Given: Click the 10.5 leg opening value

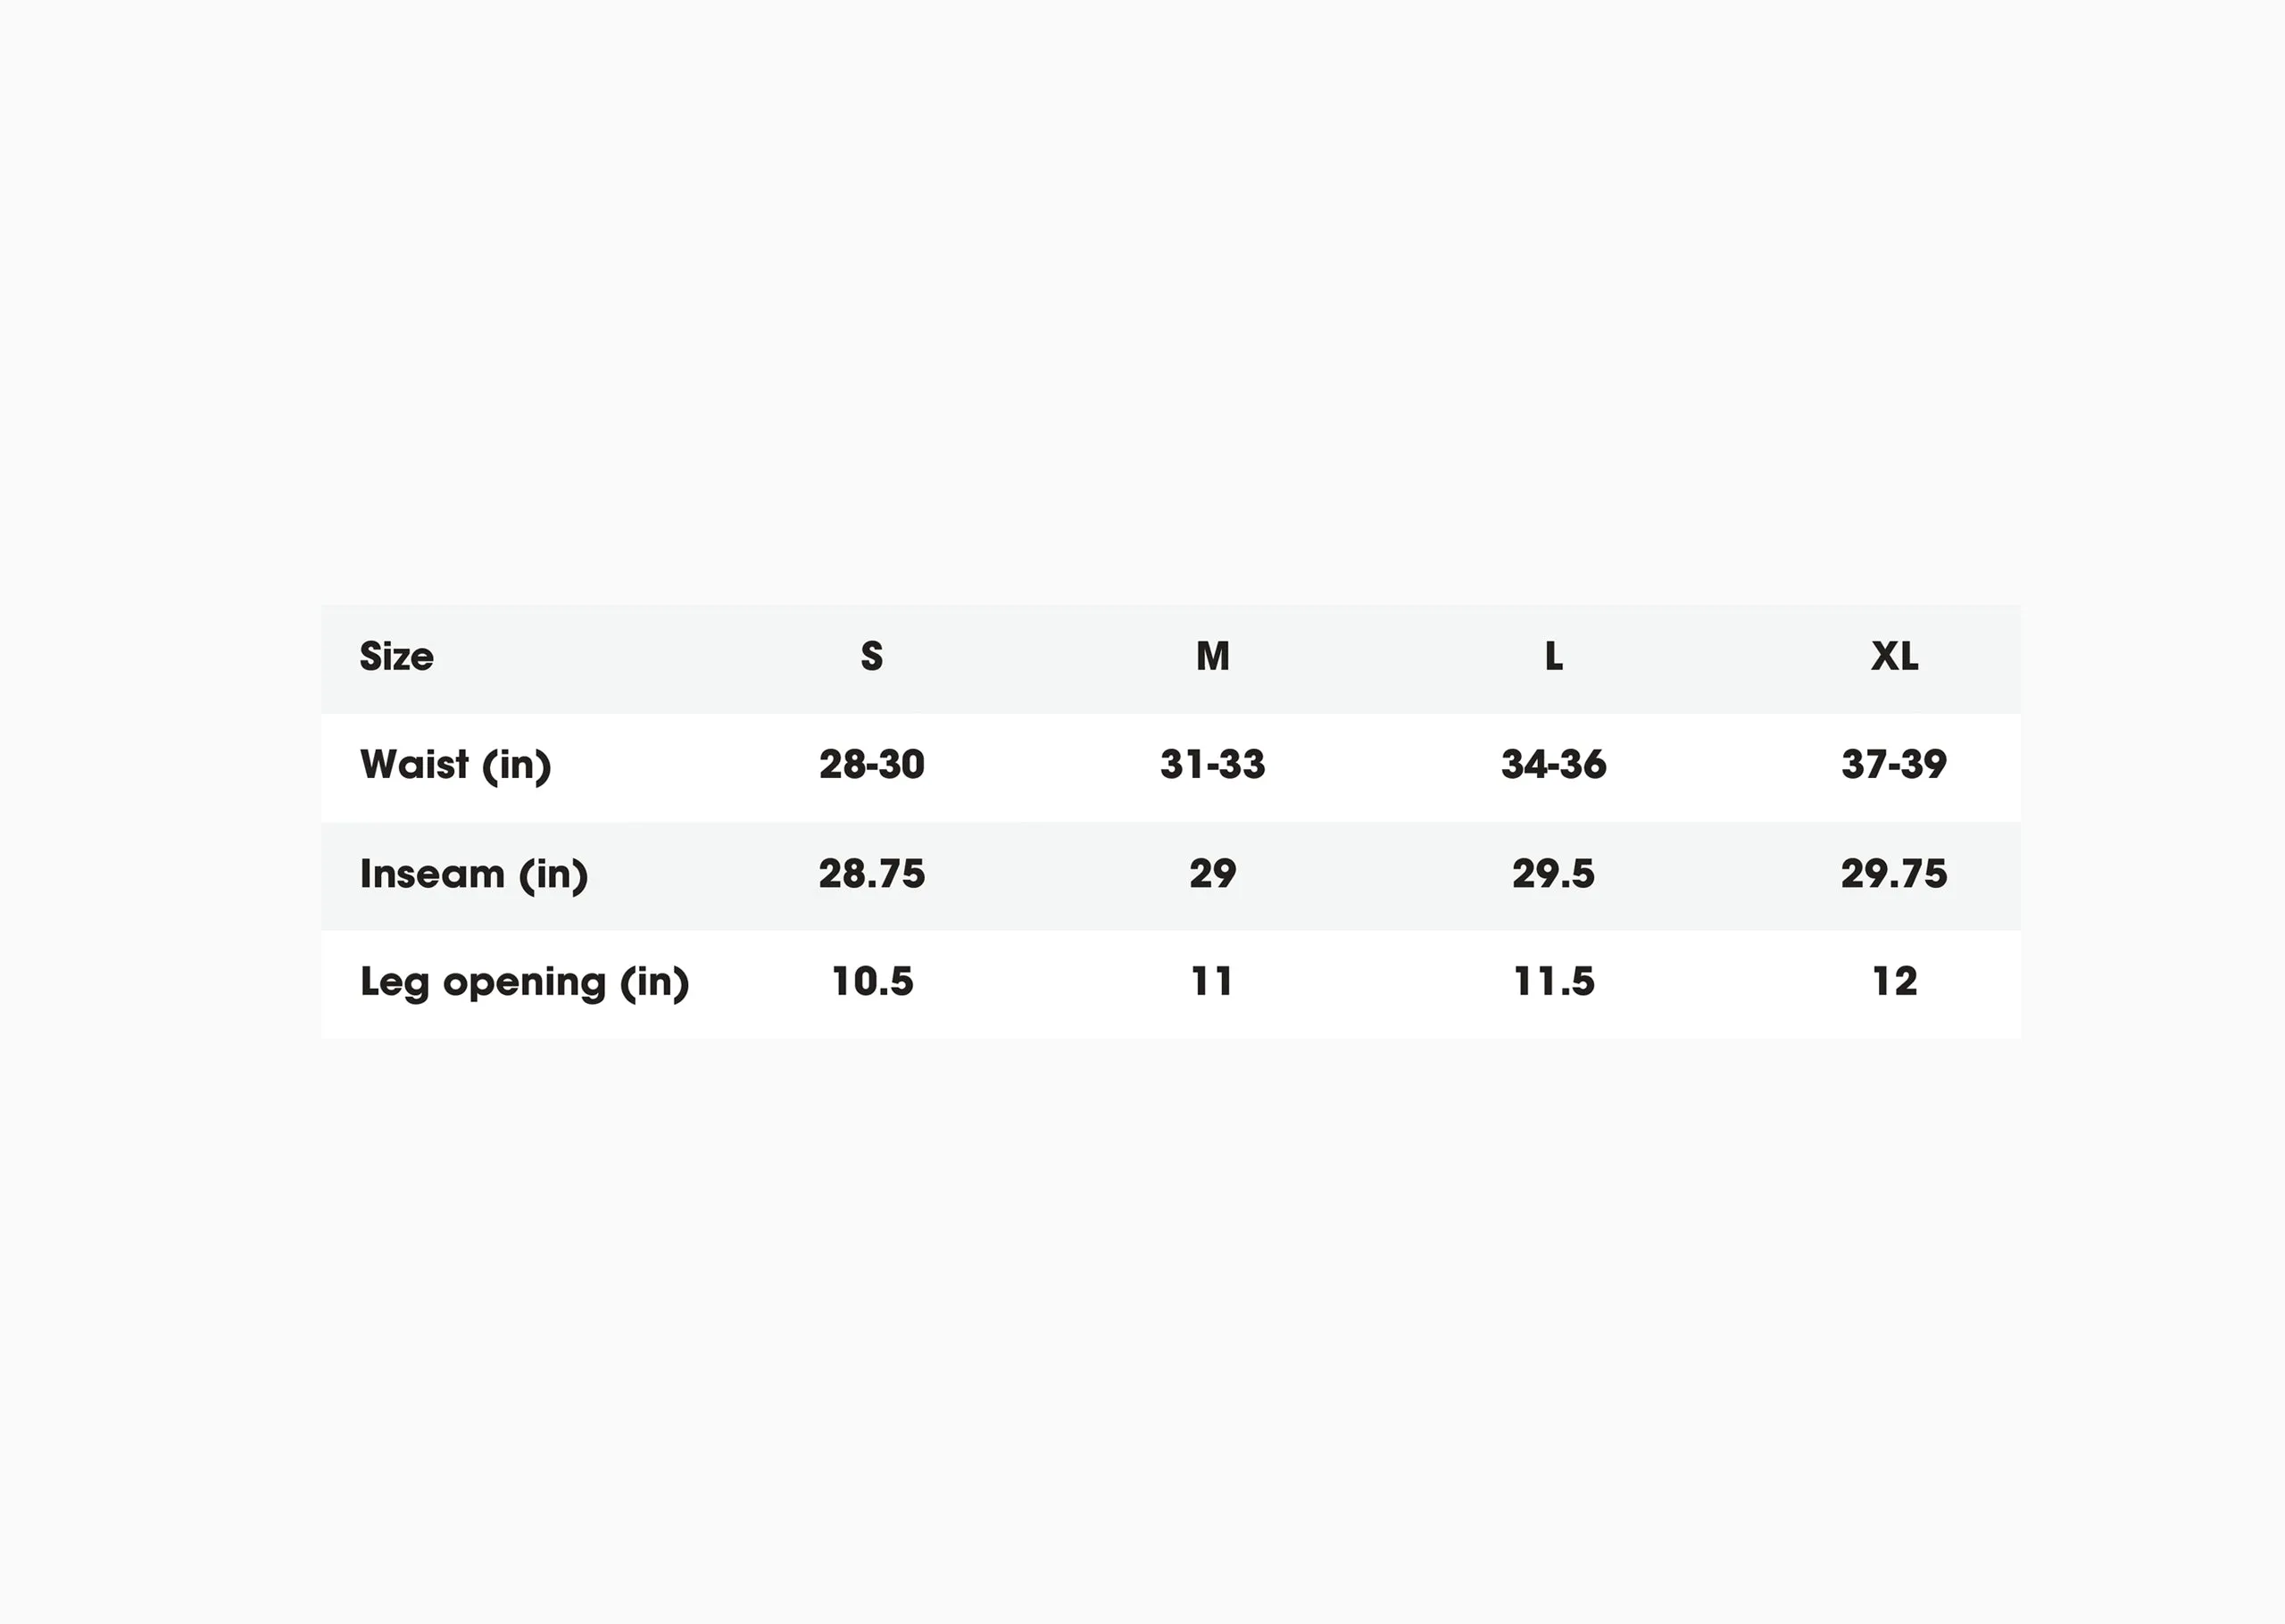Looking at the screenshot, I should [872, 981].
